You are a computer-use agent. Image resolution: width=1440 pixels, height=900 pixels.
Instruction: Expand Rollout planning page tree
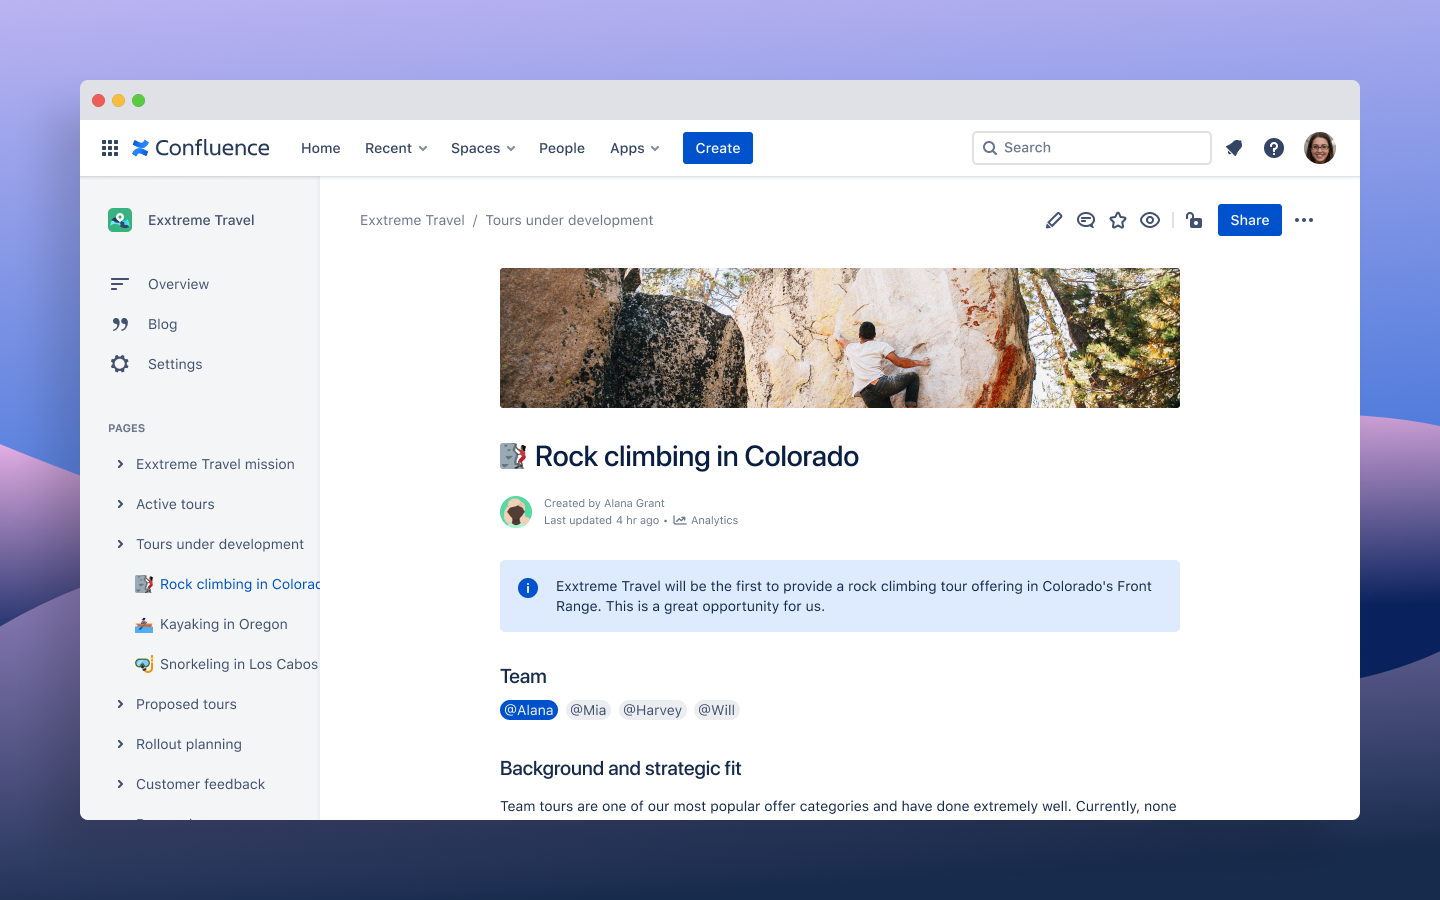tap(120, 744)
